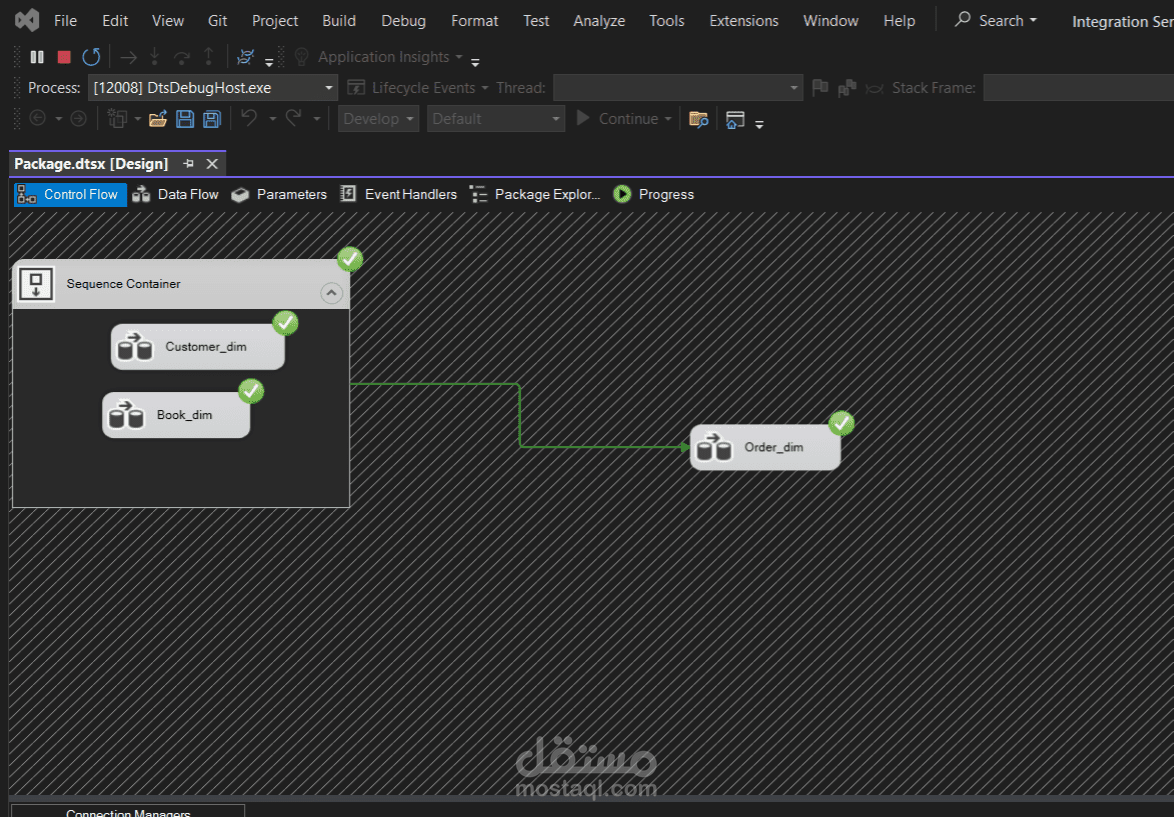Click the New Project toolbar icon
The image size is (1174, 817).
[117, 118]
